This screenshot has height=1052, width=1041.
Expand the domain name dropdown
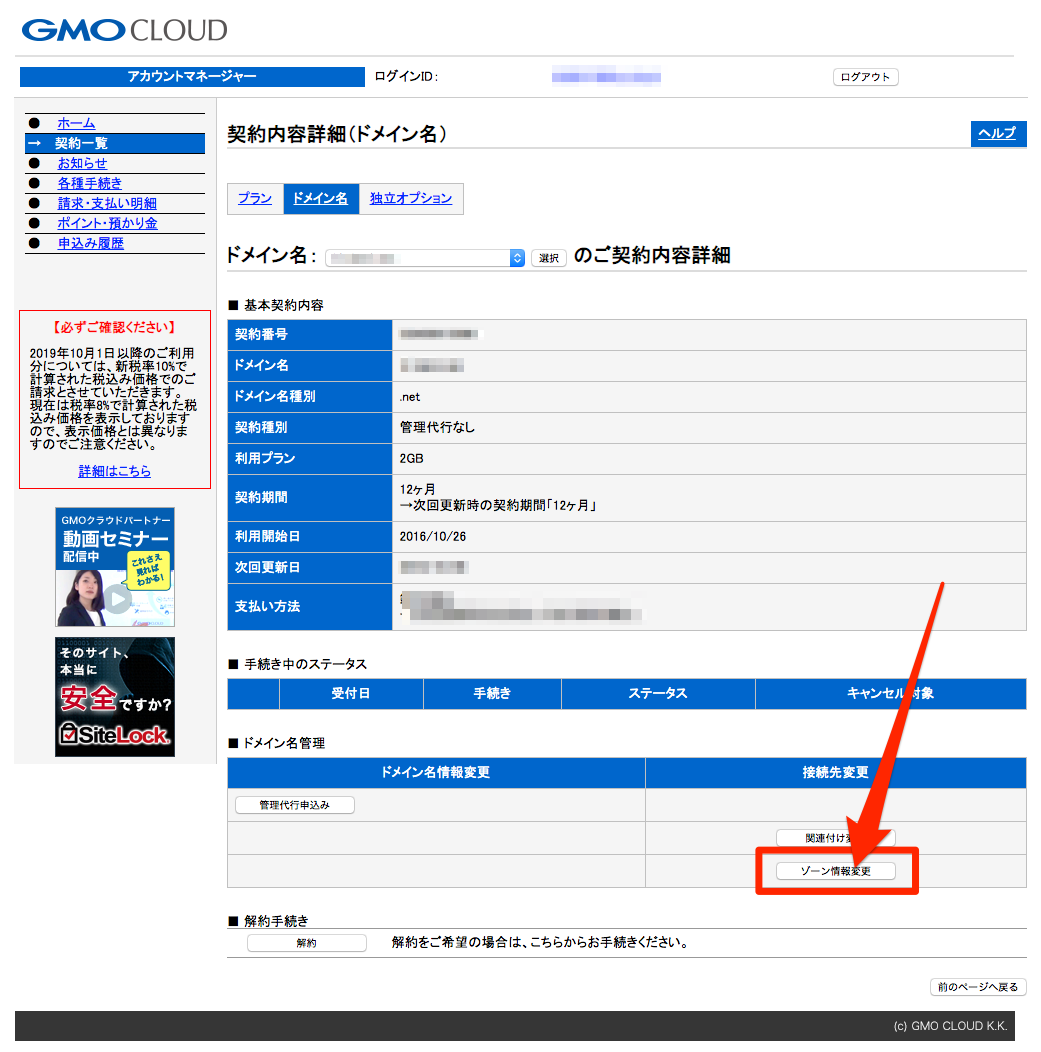[x=425, y=258]
